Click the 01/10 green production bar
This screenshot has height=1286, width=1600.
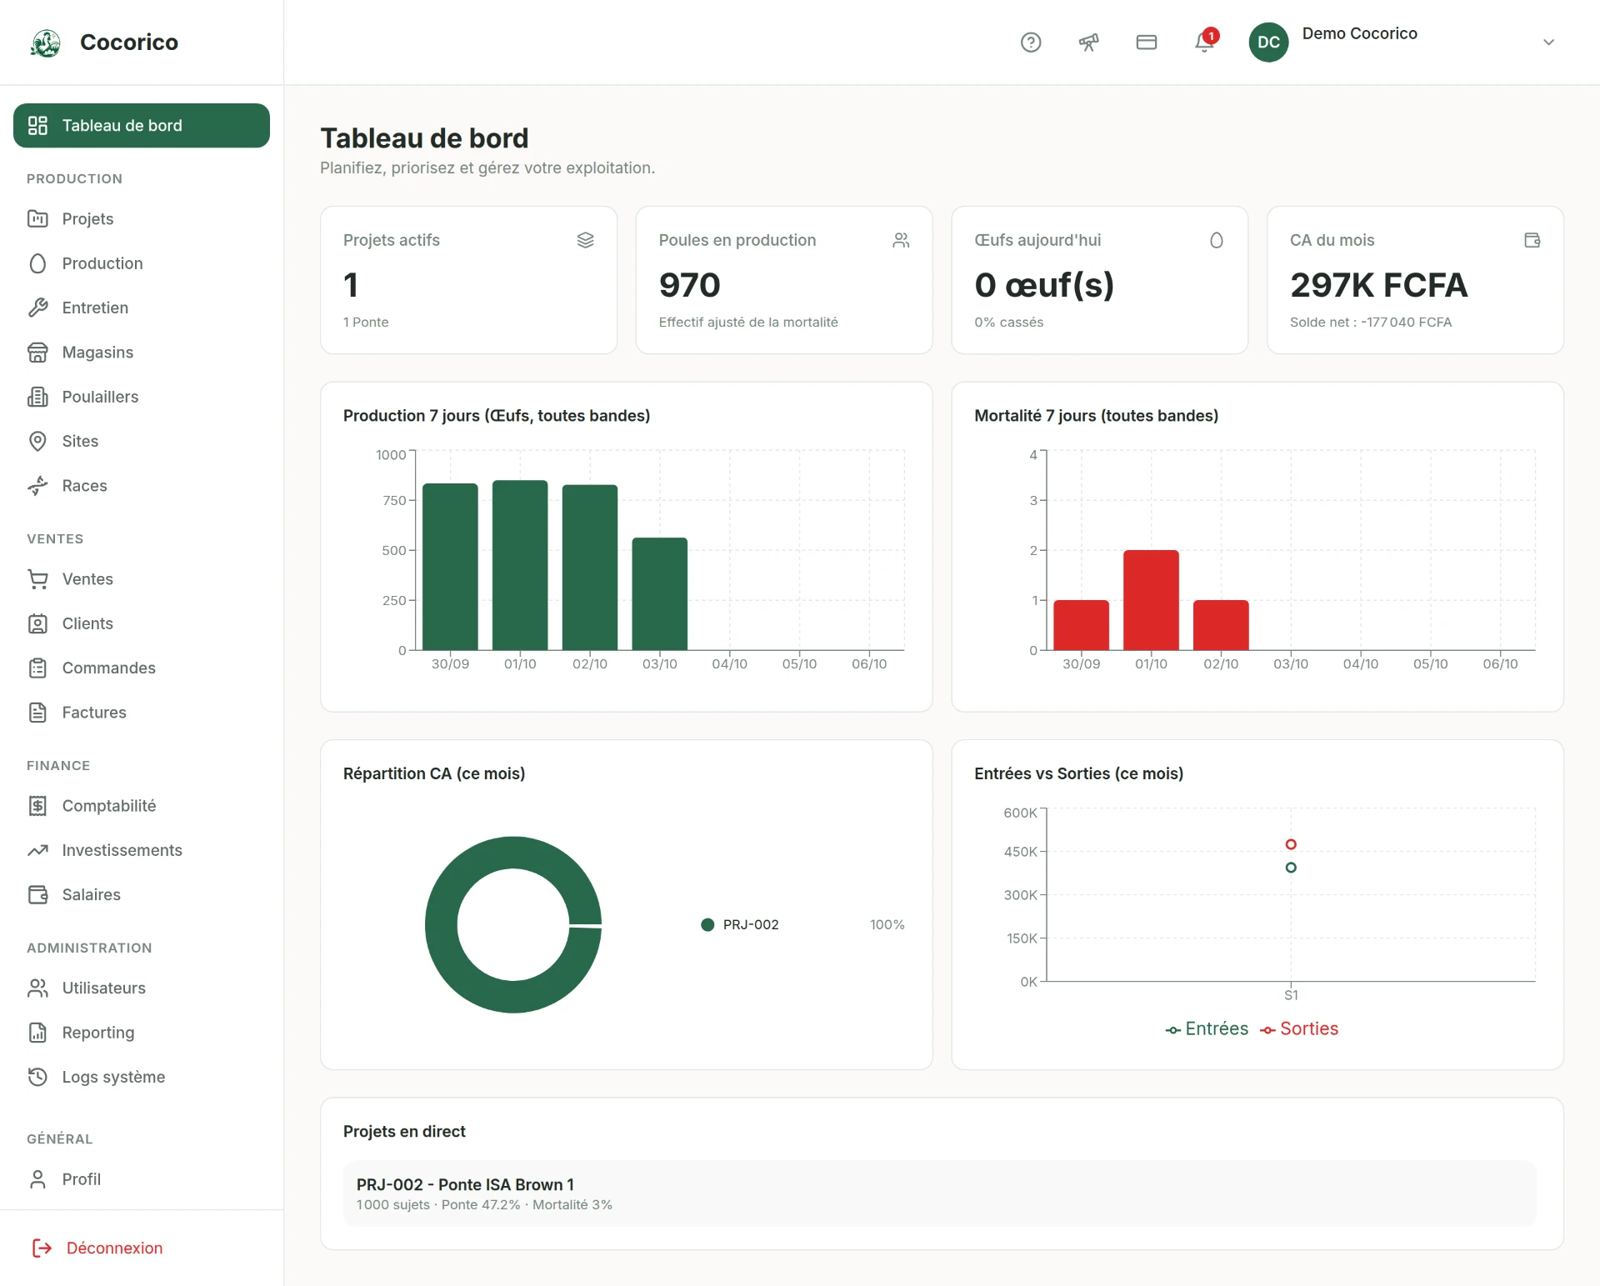pos(520,565)
